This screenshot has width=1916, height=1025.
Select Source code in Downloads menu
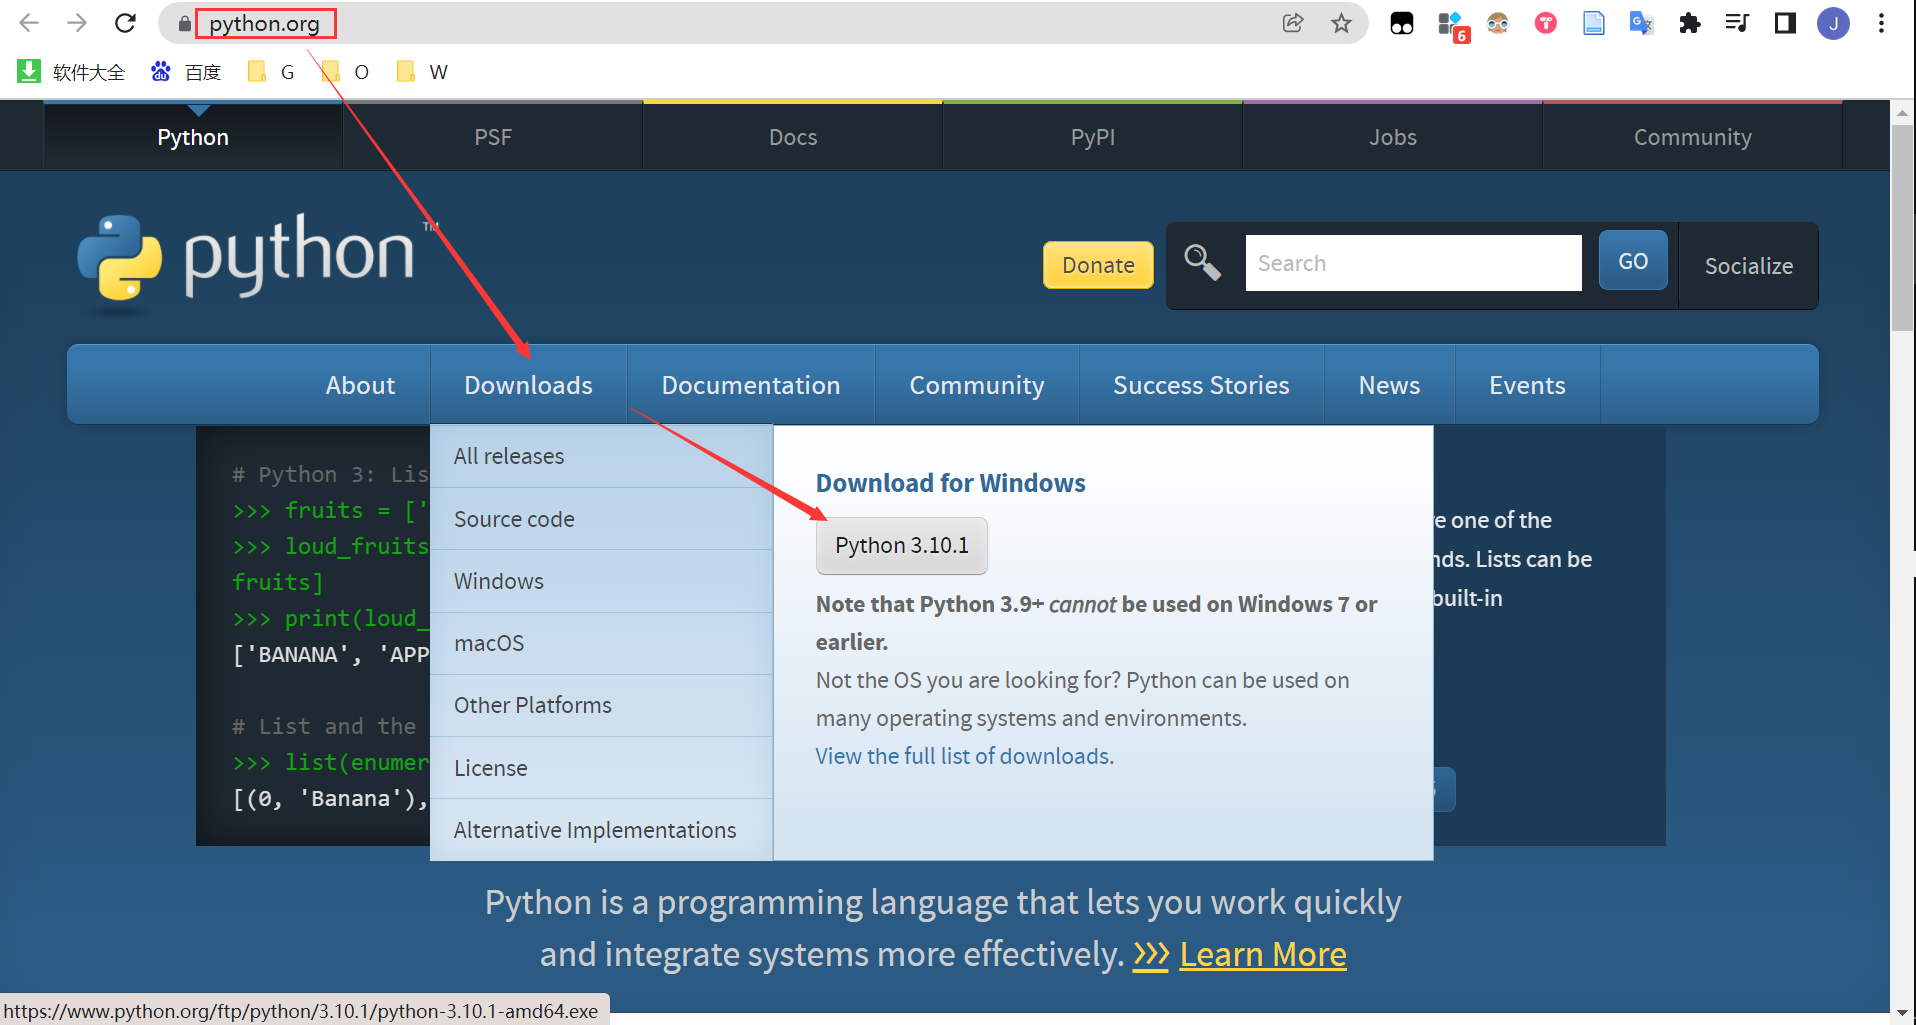click(x=601, y=519)
